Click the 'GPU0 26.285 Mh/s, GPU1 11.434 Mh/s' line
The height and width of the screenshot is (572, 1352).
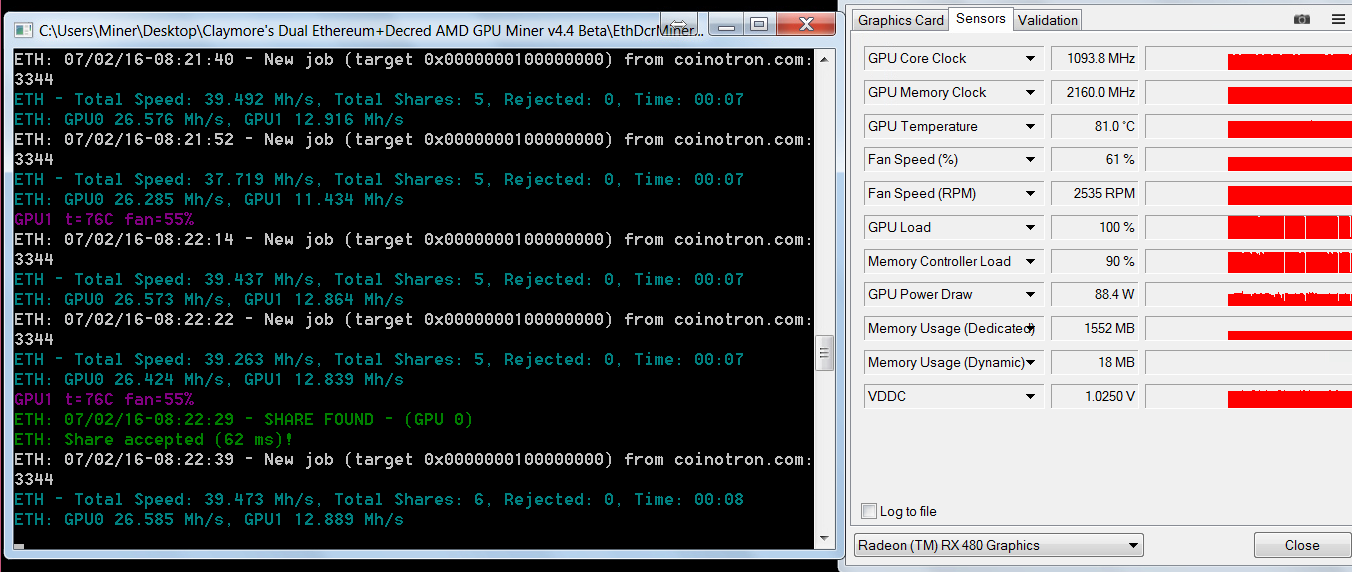[x=209, y=199]
